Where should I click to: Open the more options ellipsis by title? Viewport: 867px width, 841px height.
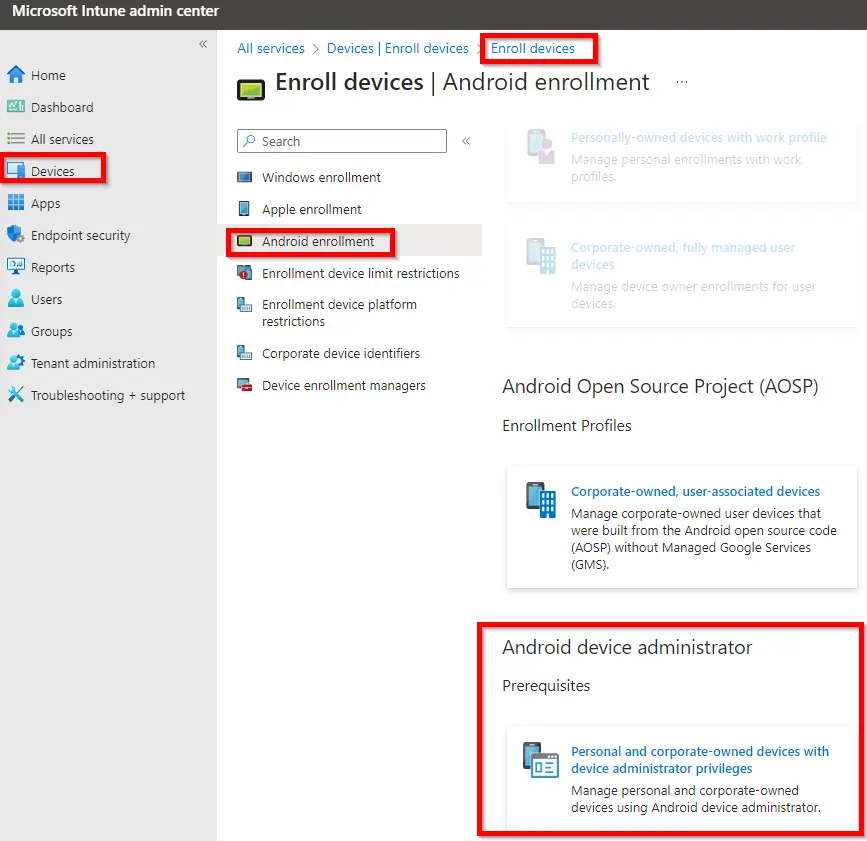pyautogui.click(x=682, y=82)
